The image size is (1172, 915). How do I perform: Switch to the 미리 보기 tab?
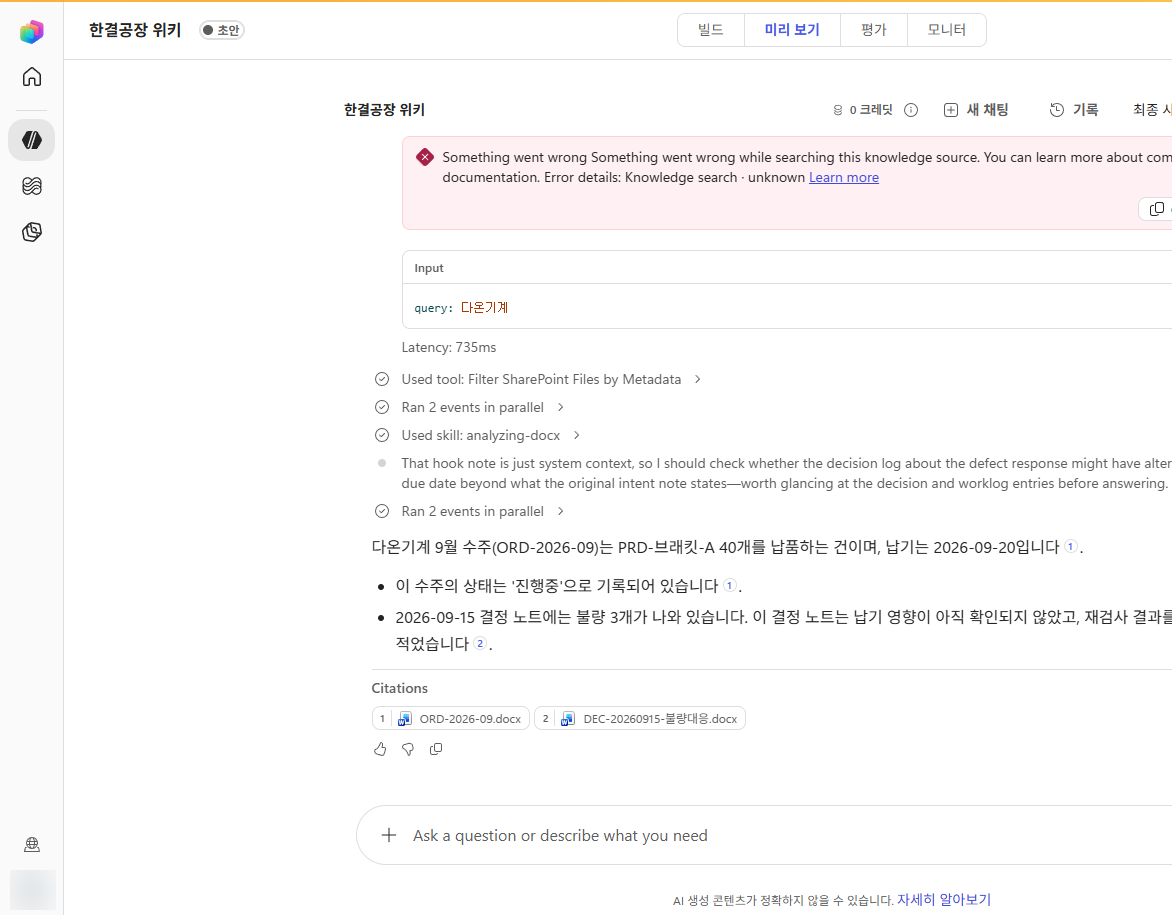pos(792,30)
